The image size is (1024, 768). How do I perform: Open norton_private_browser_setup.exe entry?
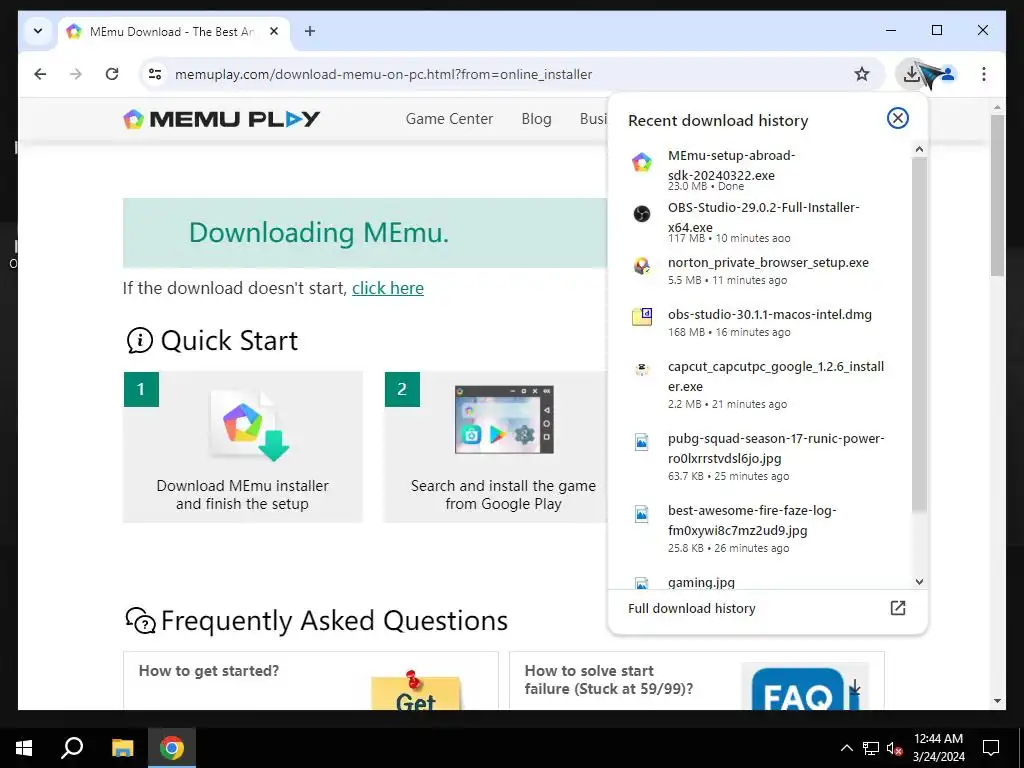pos(761,270)
